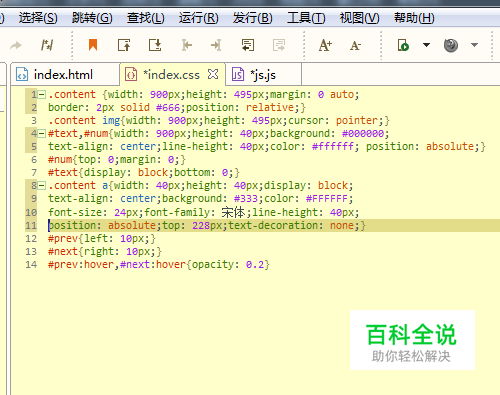Open the 选择(S) menu
The height and width of the screenshot is (395, 500).
(x=38, y=18)
